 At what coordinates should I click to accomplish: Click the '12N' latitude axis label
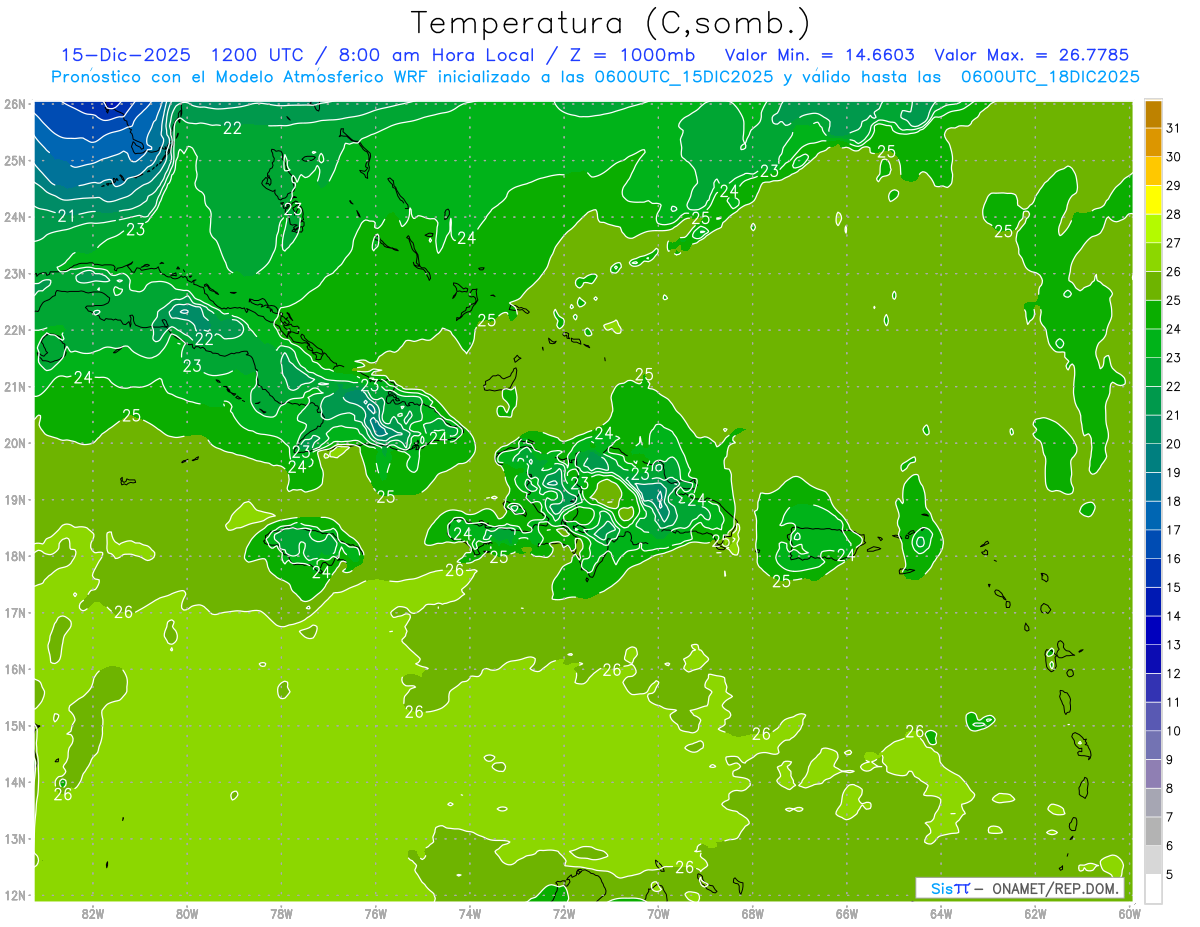pyautogui.click(x=15, y=895)
